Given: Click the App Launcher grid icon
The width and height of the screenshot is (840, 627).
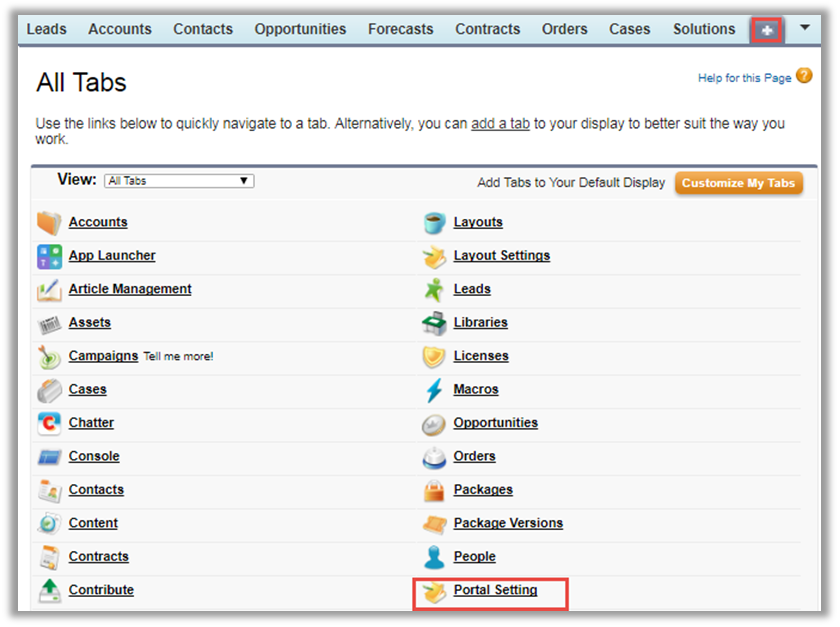Looking at the screenshot, I should pyautogui.click(x=49, y=256).
